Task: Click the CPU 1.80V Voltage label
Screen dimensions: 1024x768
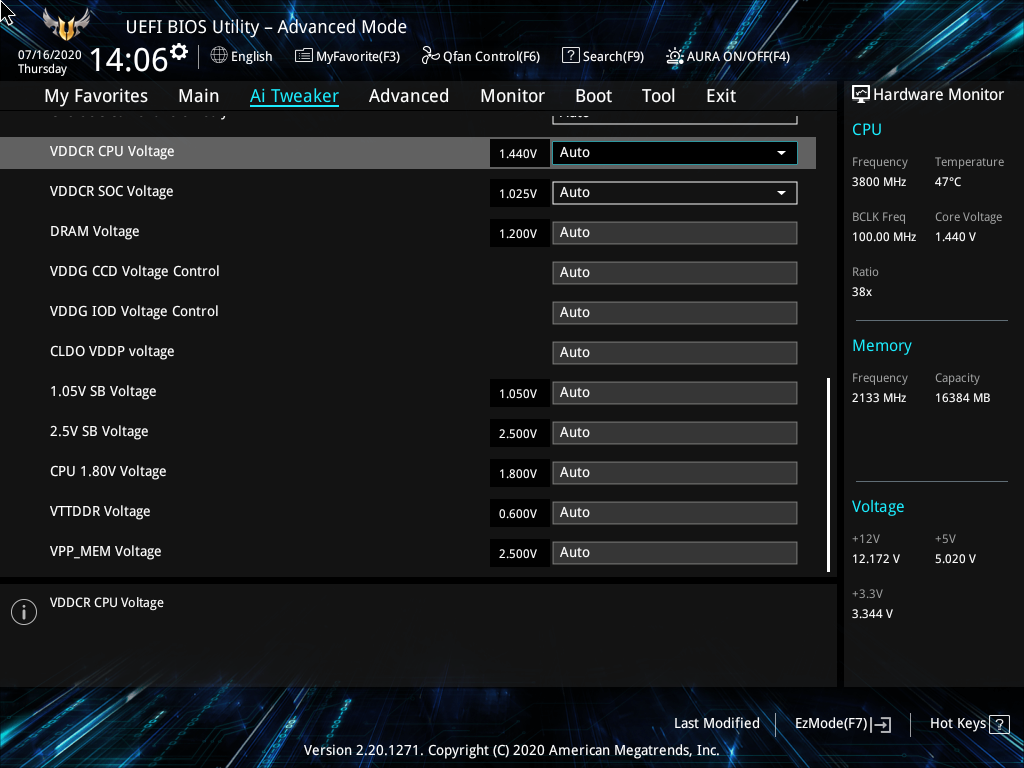Action: point(108,472)
